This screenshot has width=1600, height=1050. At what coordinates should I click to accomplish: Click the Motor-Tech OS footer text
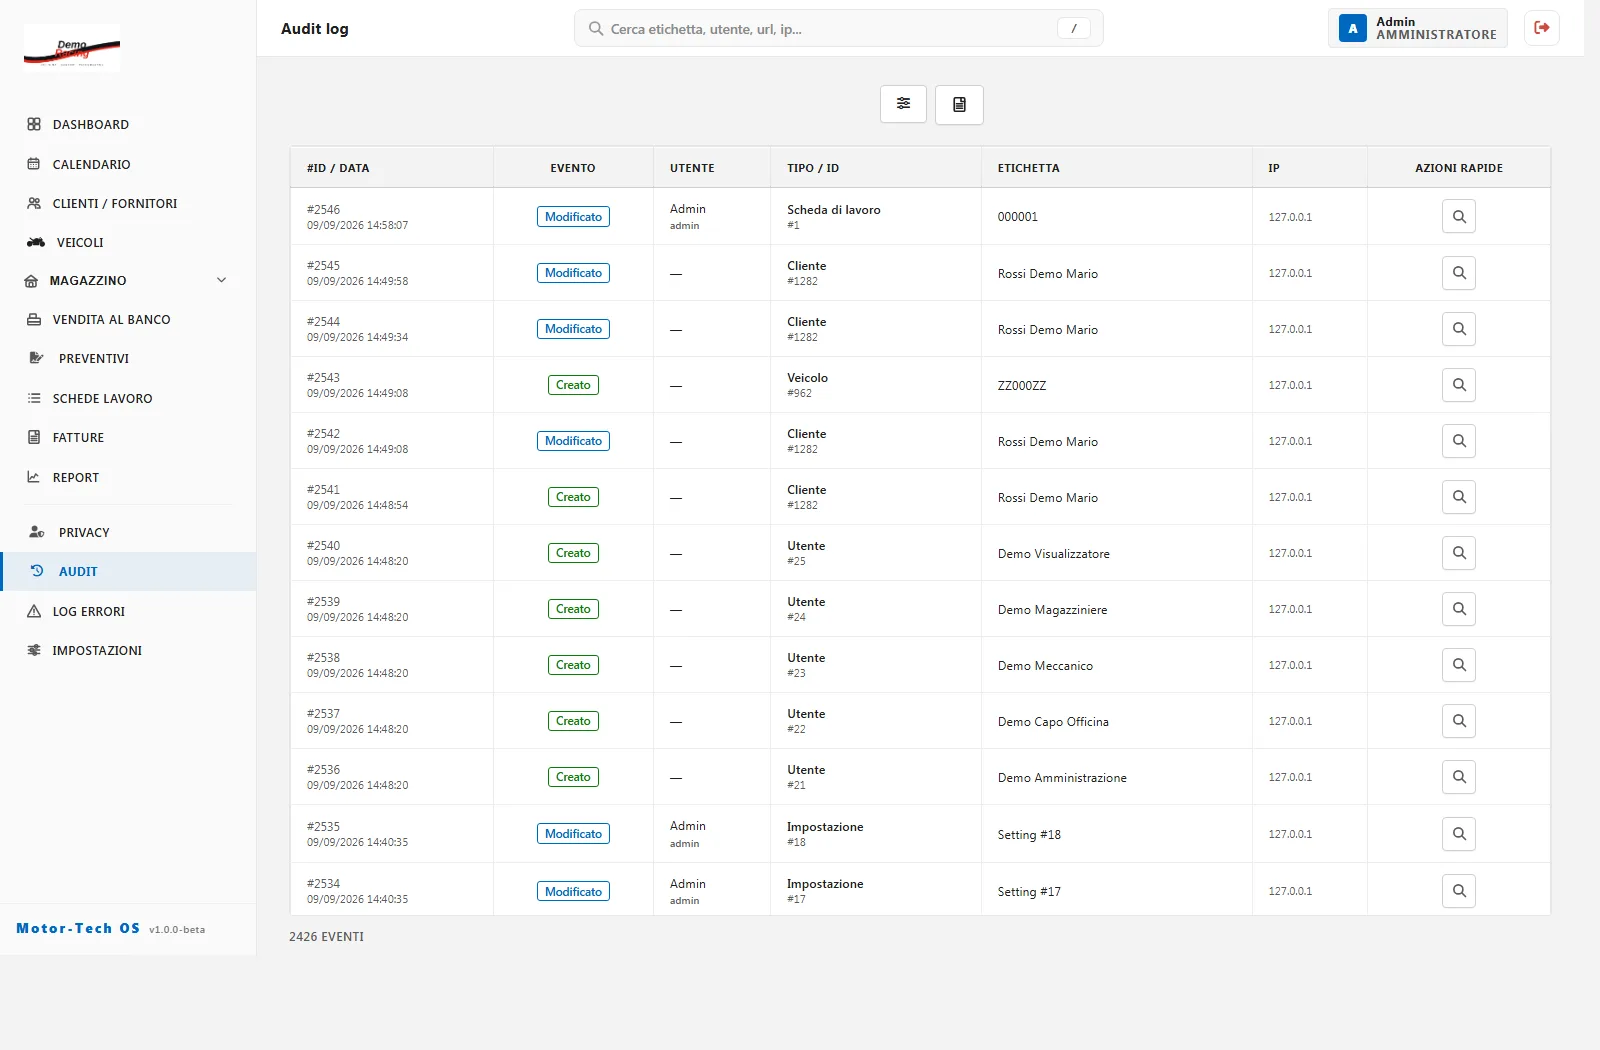[x=78, y=928]
